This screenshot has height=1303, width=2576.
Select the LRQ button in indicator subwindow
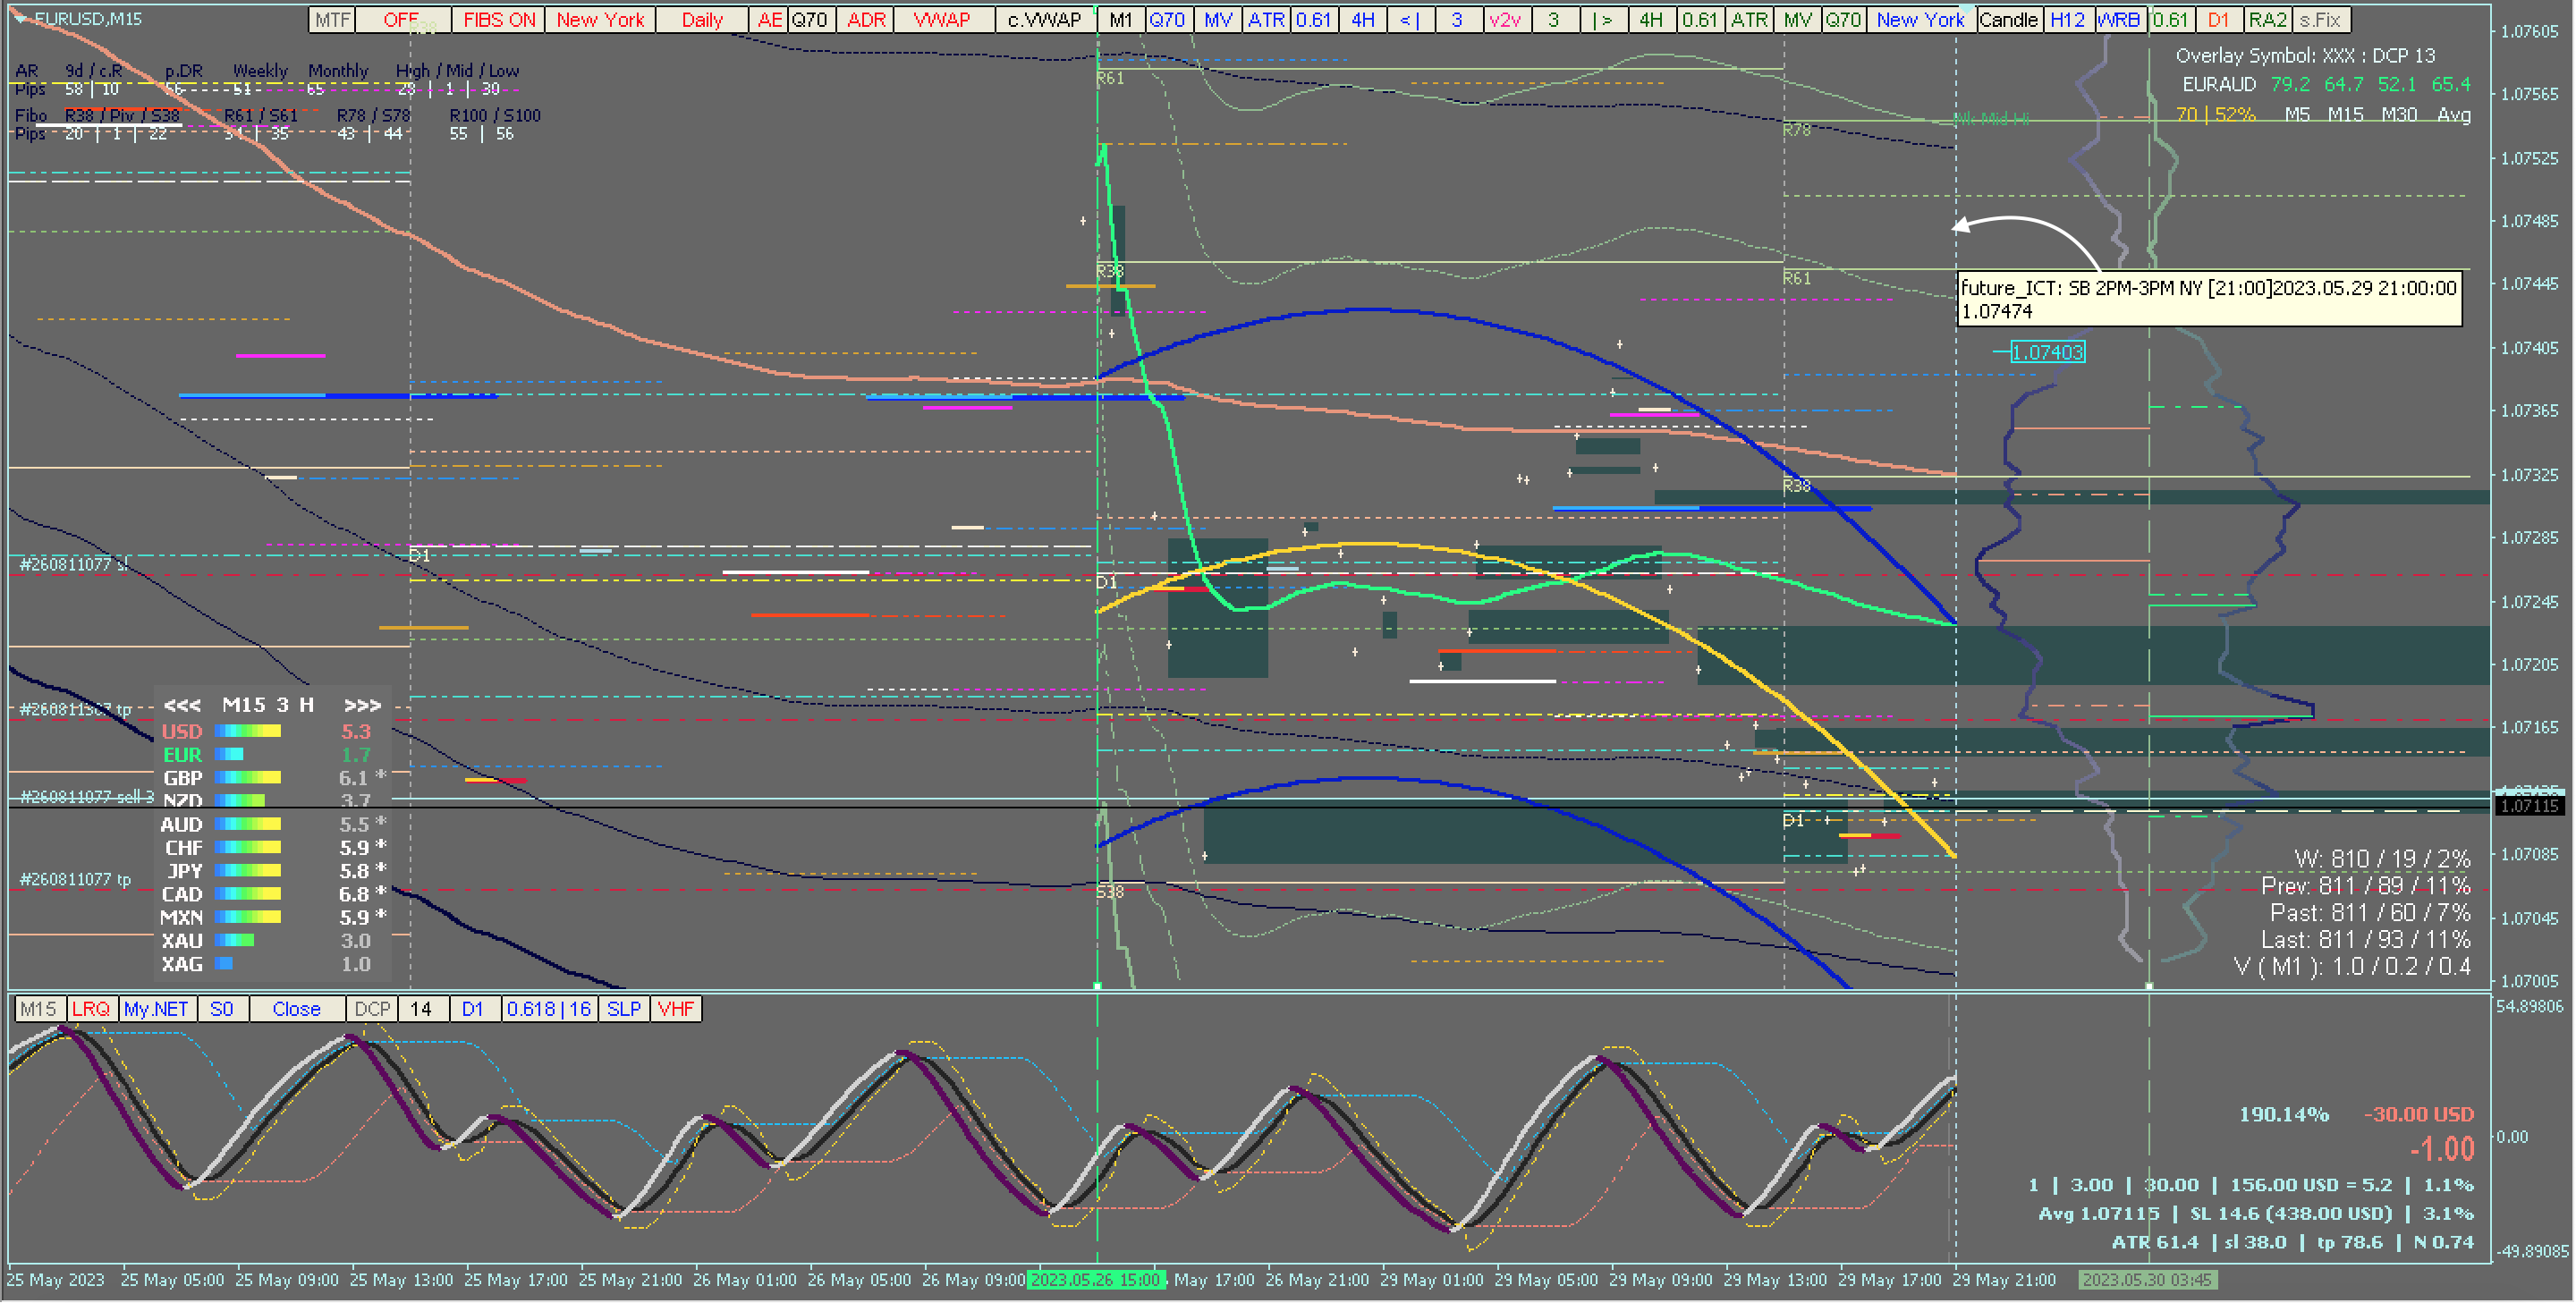(91, 1009)
